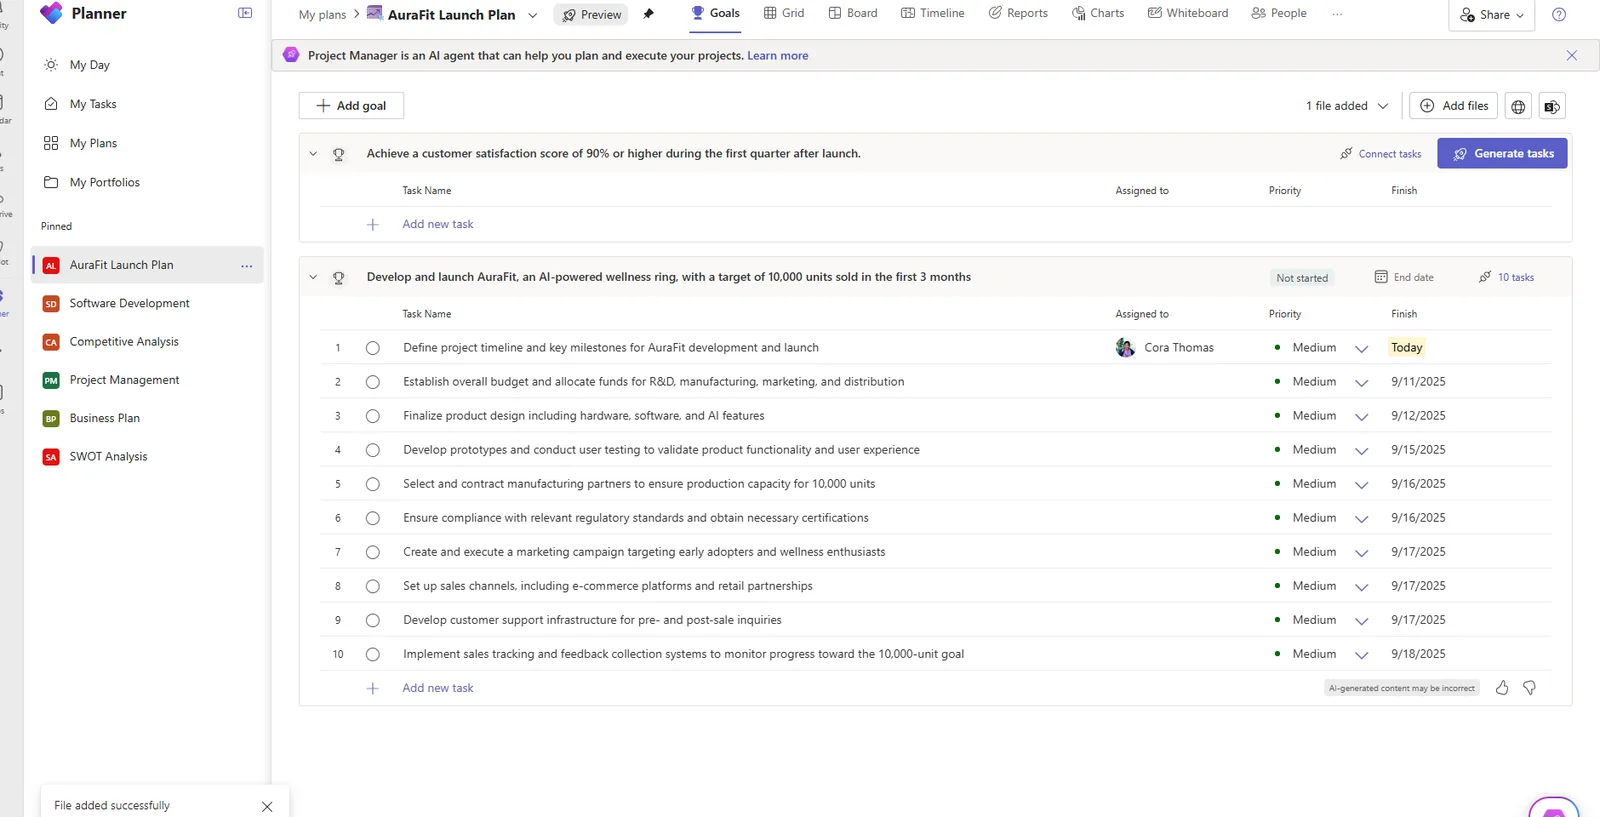This screenshot has width=1600, height=817.
Task: Mark Define project timeline task complete
Action: click(x=373, y=348)
